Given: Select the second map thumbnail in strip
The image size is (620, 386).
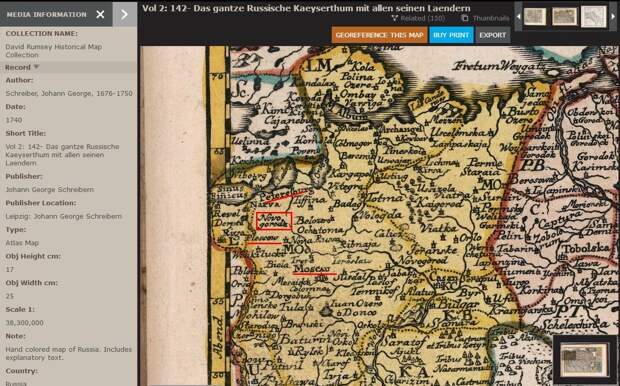Looking at the screenshot, I should click(564, 17).
